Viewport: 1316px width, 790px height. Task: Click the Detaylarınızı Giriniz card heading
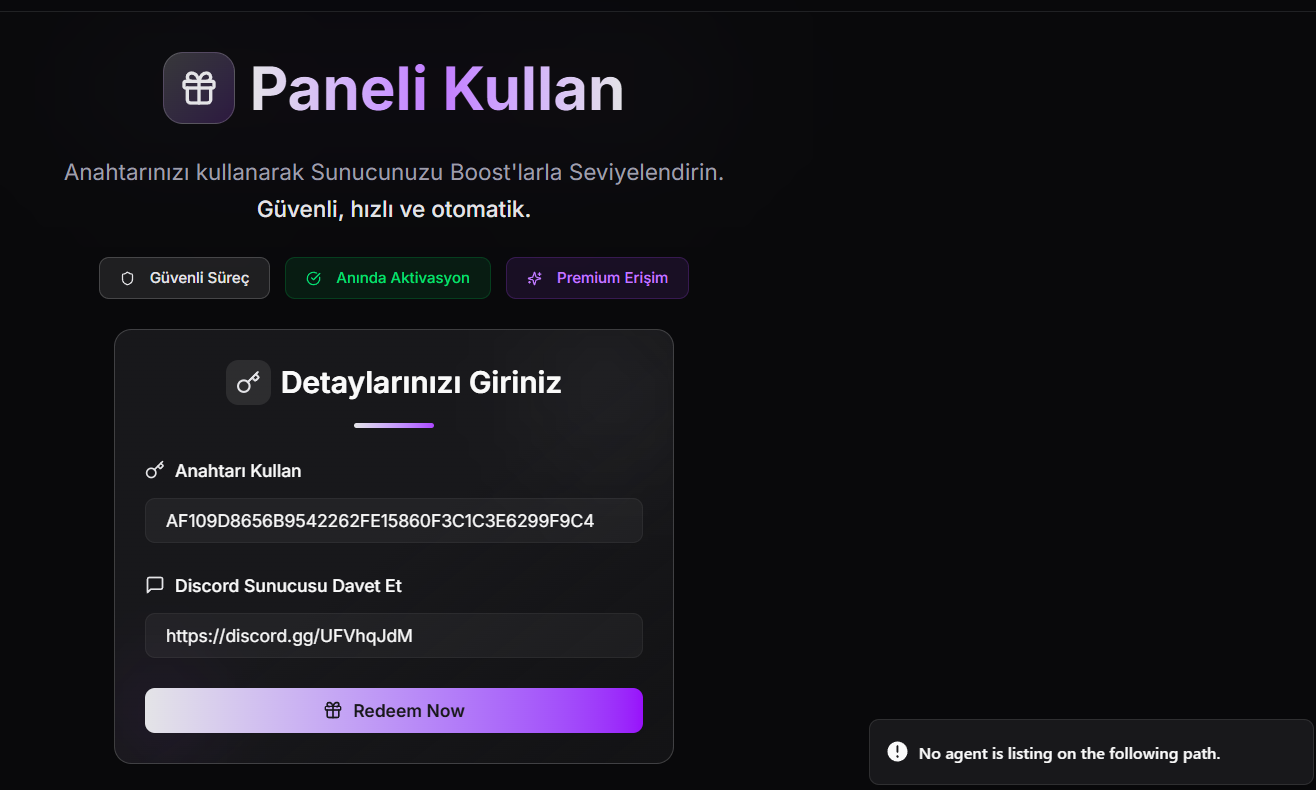pos(421,382)
